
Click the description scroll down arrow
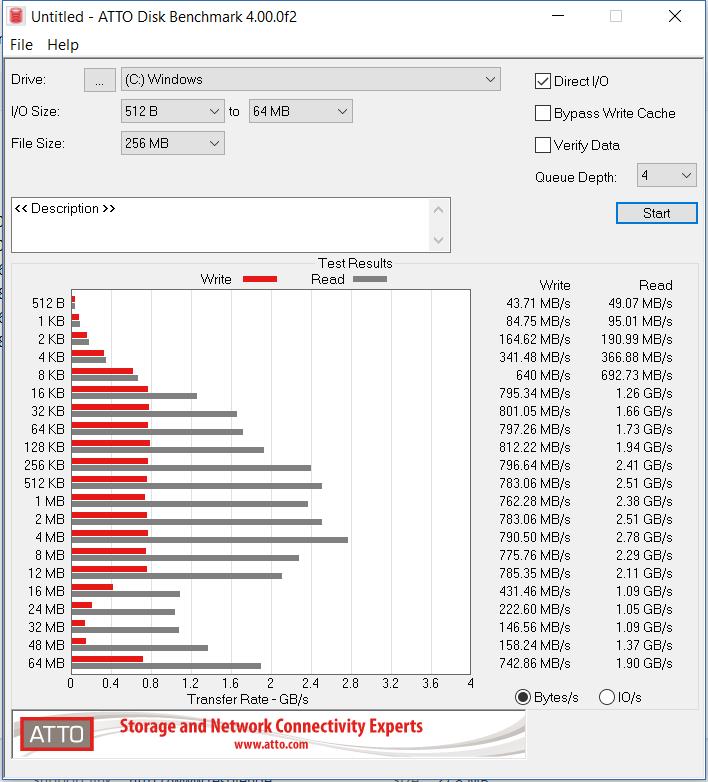point(438,240)
